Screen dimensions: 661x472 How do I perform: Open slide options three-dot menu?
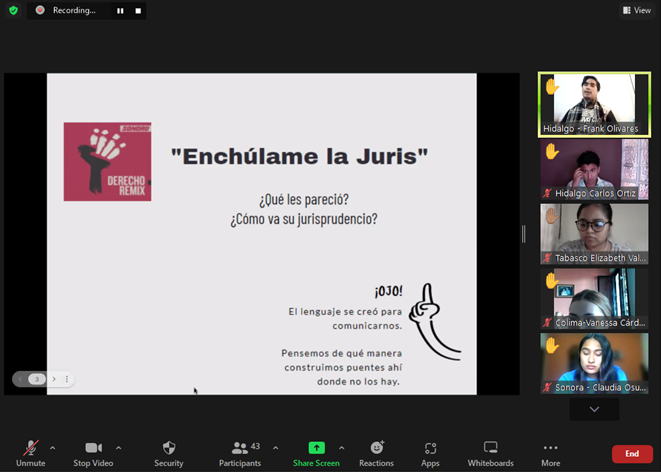pyautogui.click(x=67, y=379)
